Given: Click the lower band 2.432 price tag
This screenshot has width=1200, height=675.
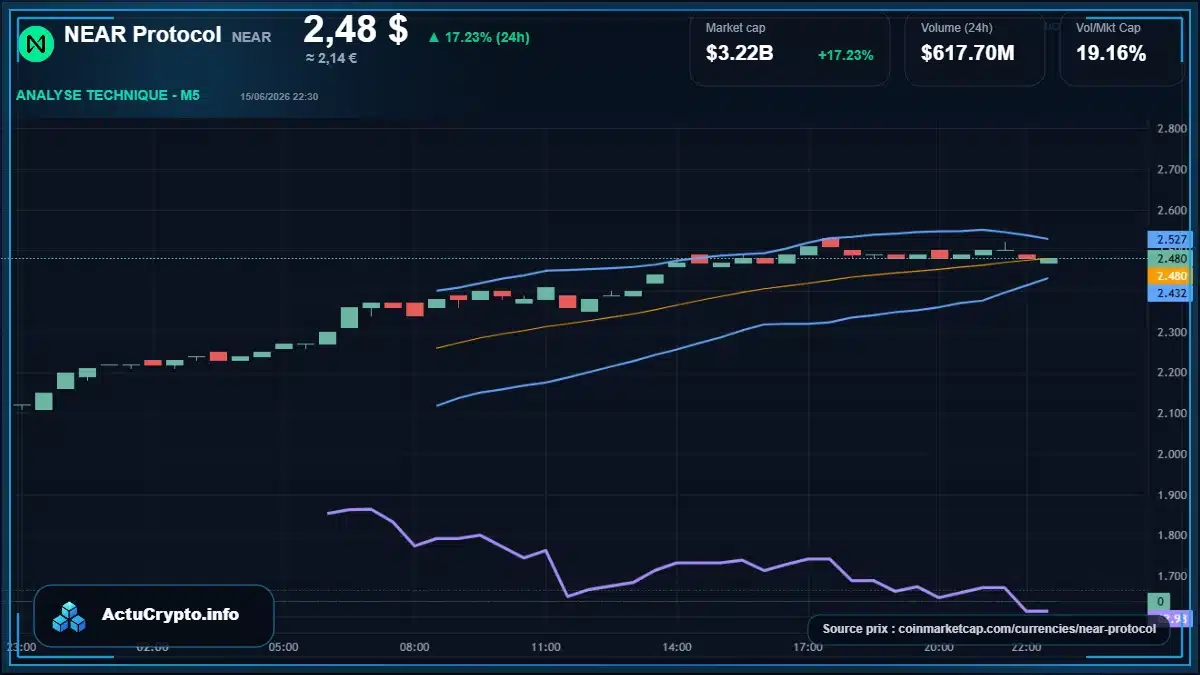Looking at the screenshot, I should point(1170,293).
